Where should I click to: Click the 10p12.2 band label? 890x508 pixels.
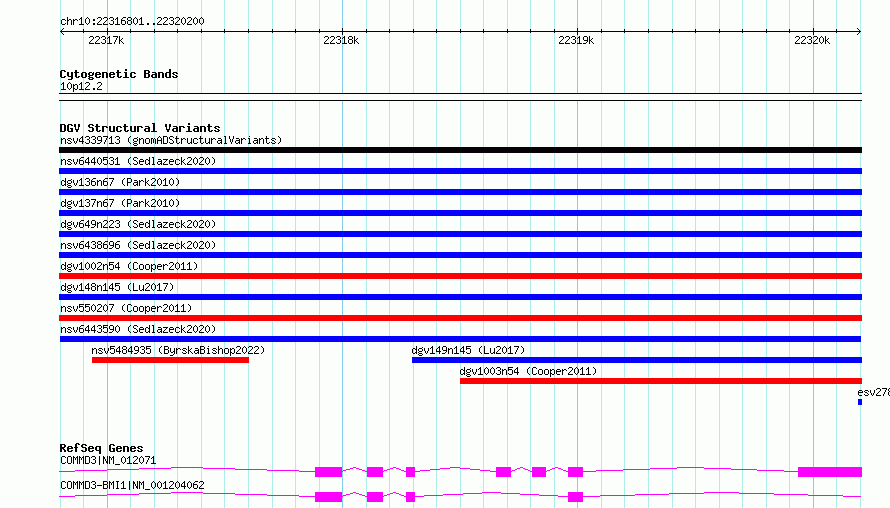coord(81,86)
